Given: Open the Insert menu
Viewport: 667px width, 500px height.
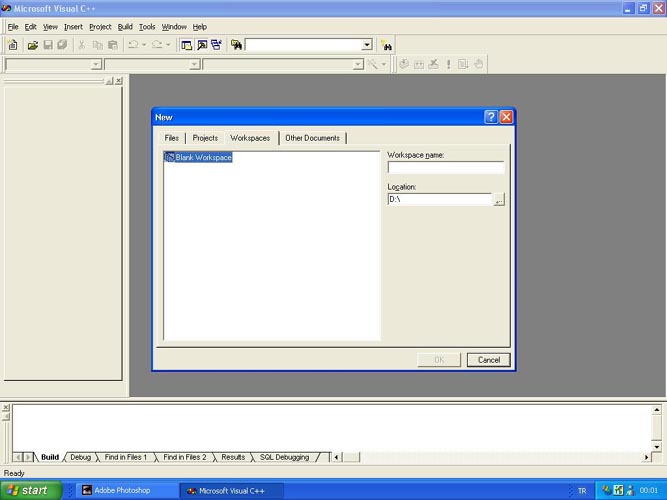Looking at the screenshot, I should point(73,27).
